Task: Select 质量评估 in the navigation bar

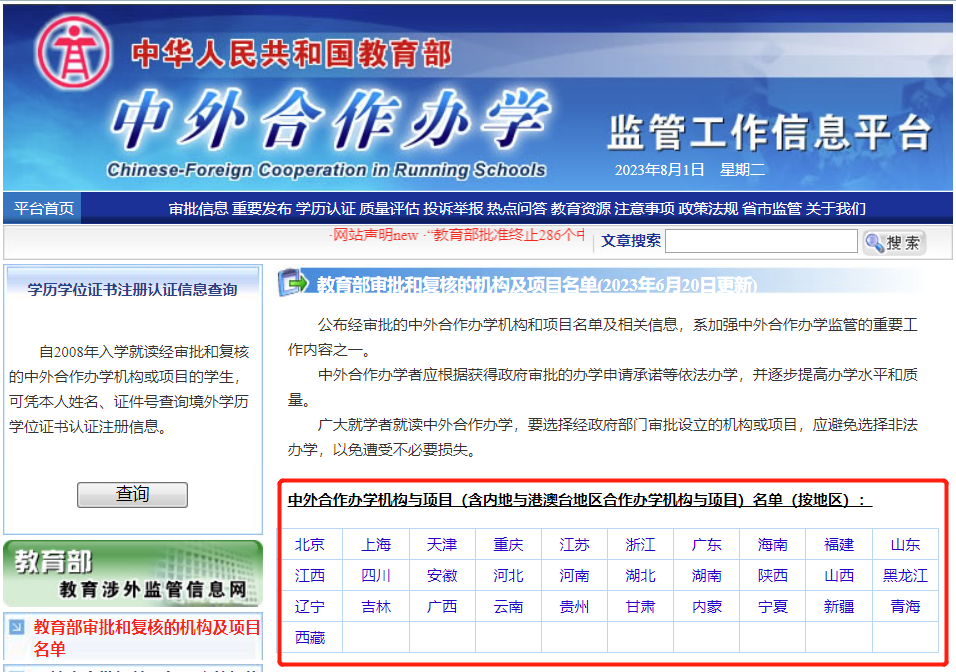Action: (x=390, y=209)
